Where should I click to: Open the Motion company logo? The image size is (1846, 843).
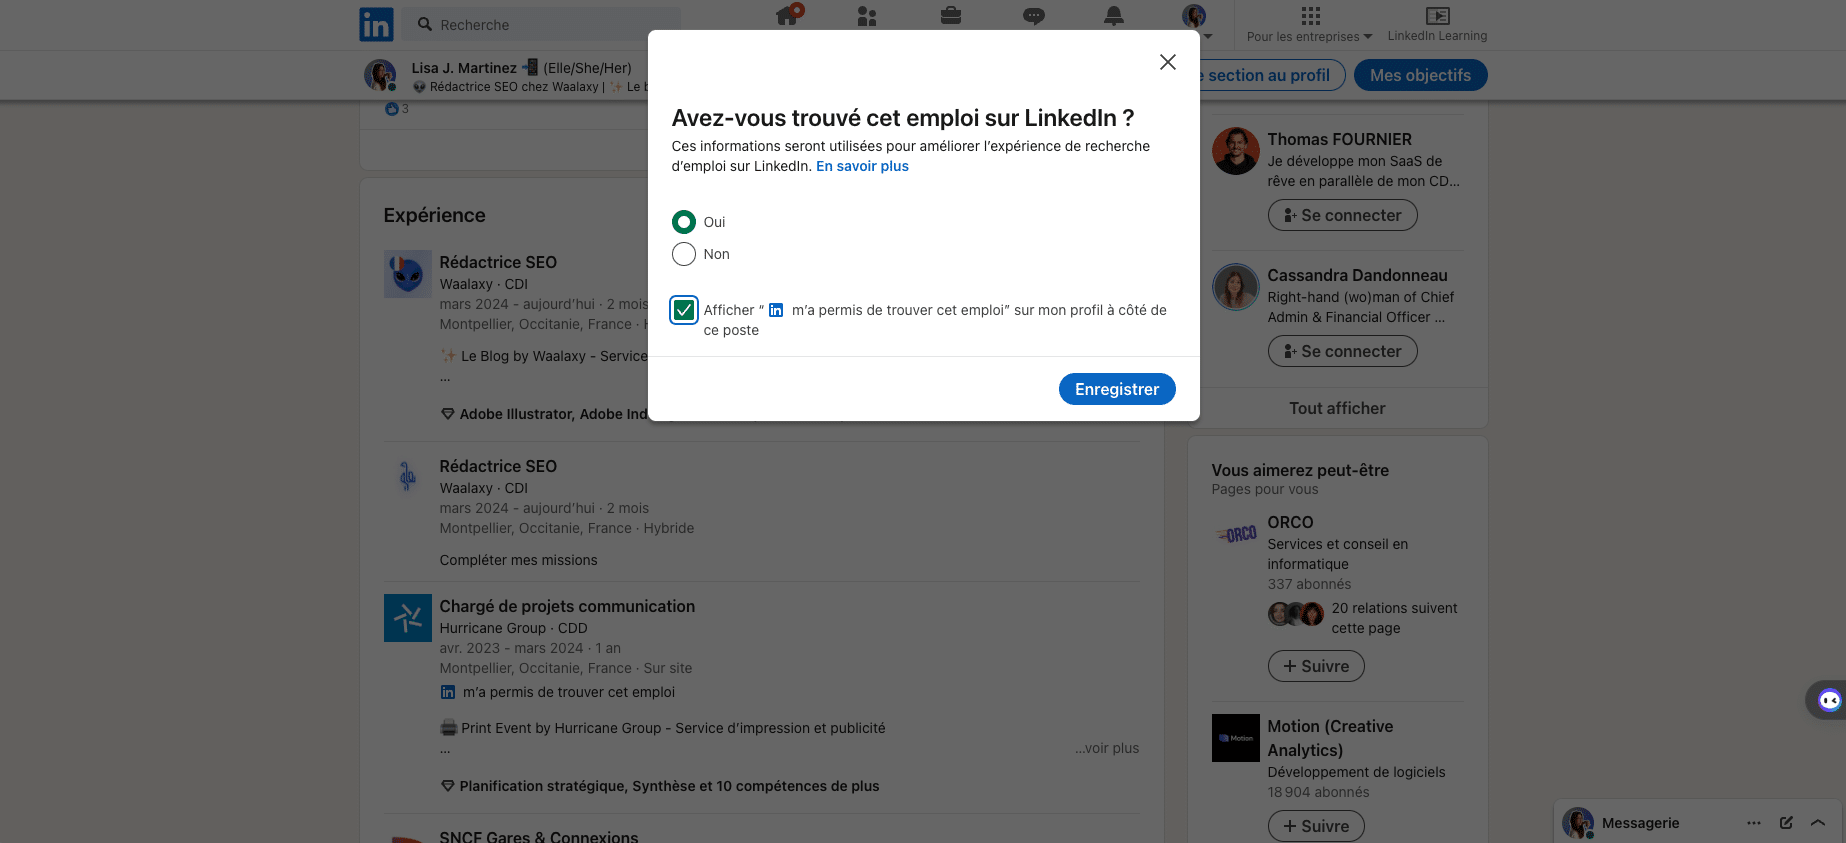(x=1236, y=738)
